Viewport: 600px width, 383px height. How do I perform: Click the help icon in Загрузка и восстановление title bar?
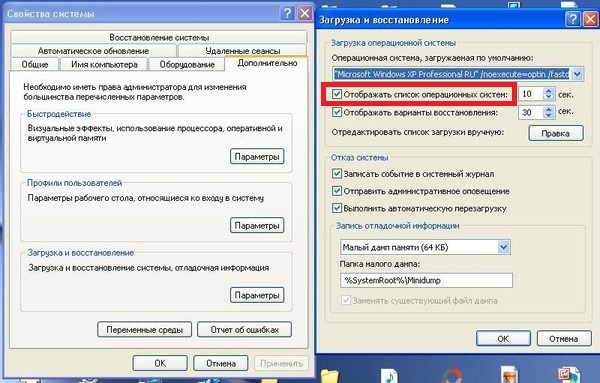point(573,19)
